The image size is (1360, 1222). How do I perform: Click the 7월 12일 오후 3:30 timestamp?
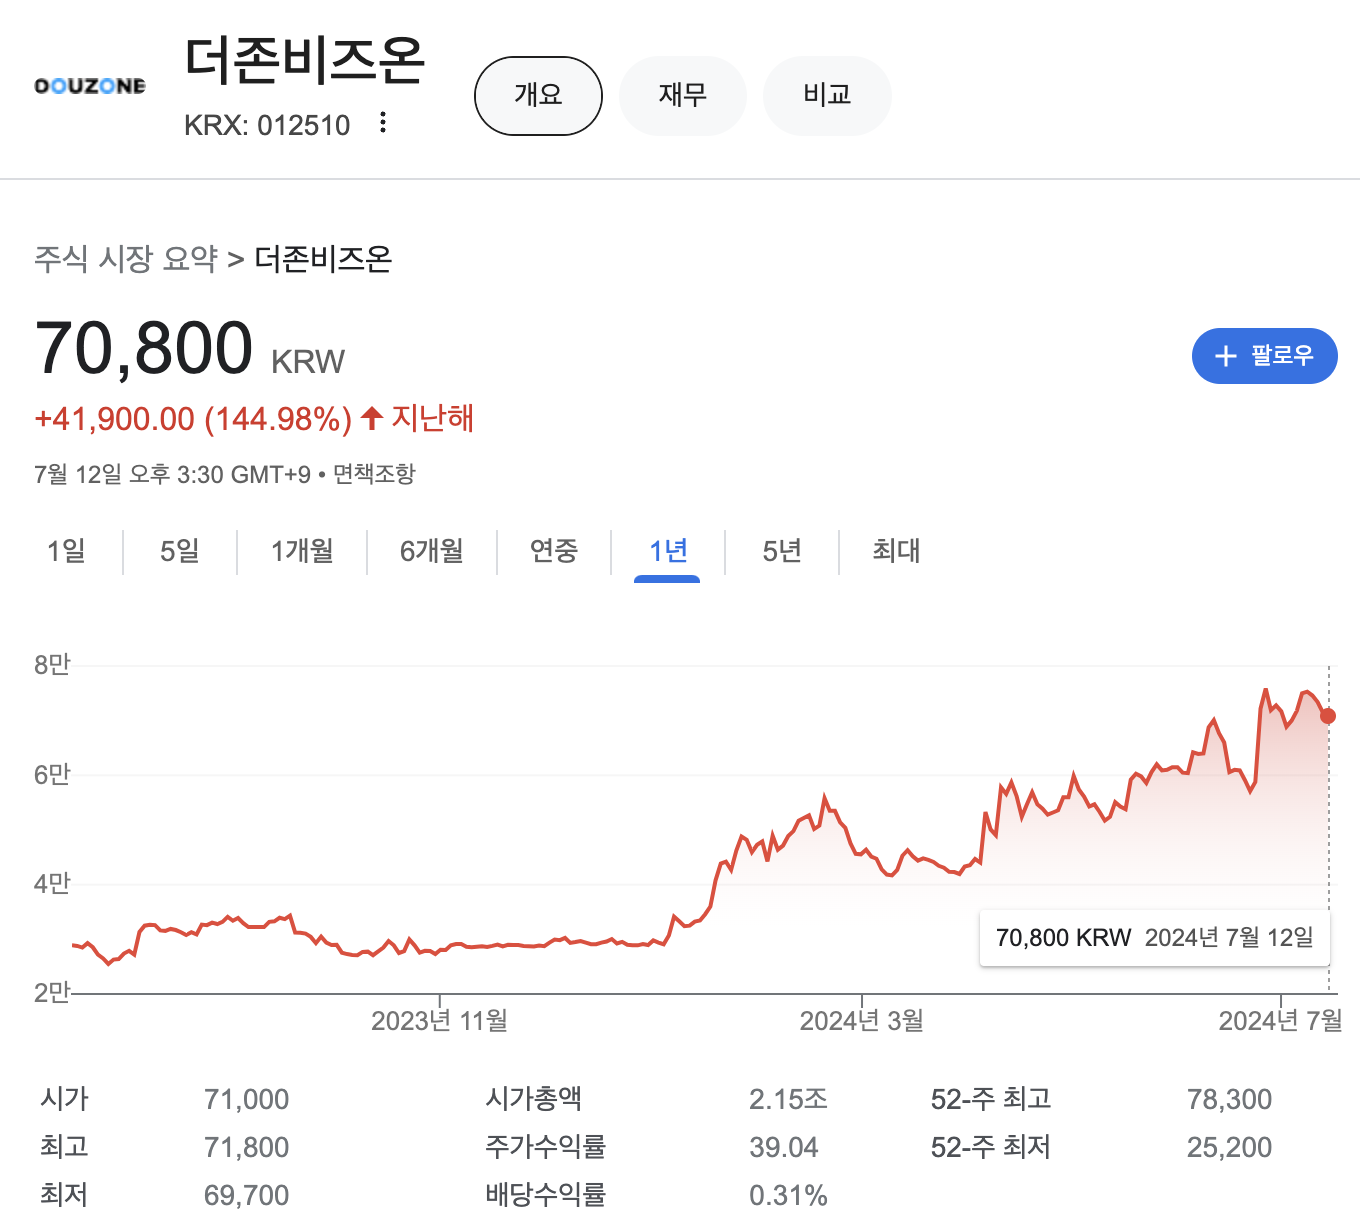[172, 474]
